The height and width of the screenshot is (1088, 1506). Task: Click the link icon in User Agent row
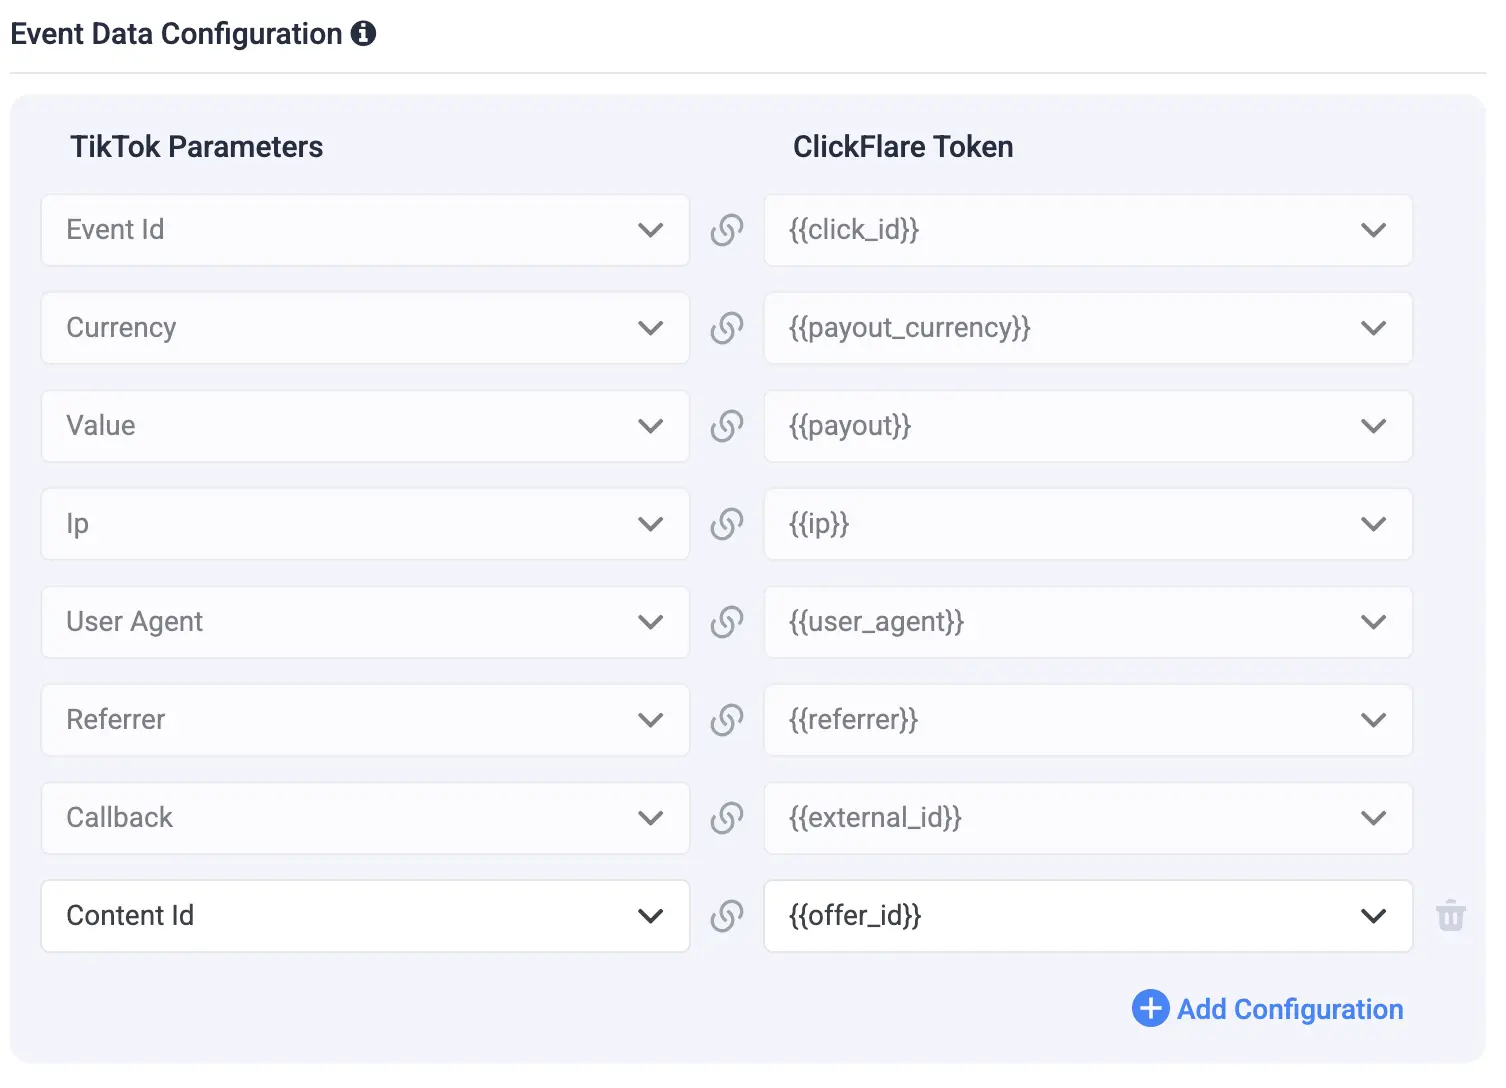pos(727,622)
